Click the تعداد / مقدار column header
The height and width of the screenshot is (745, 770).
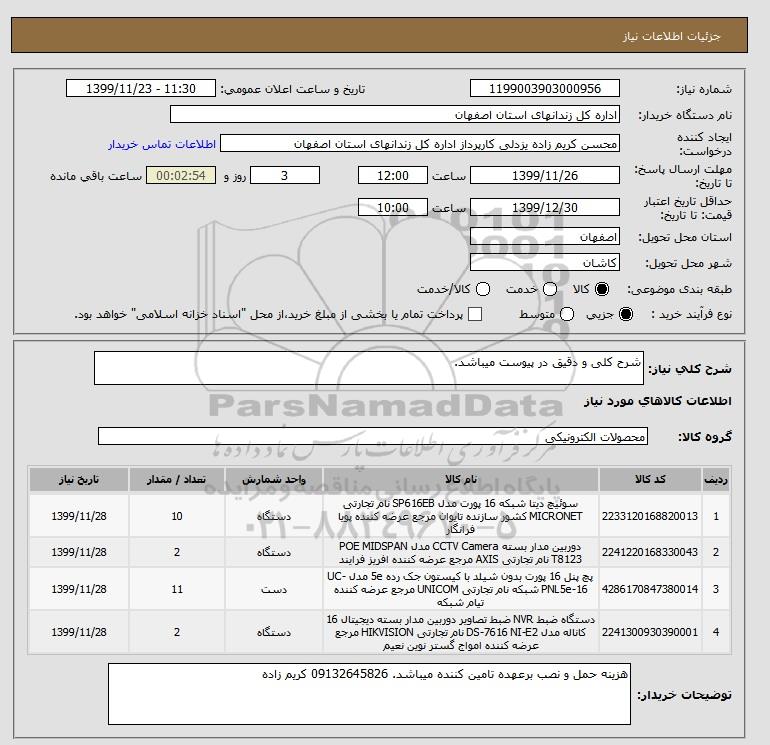click(x=177, y=479)
